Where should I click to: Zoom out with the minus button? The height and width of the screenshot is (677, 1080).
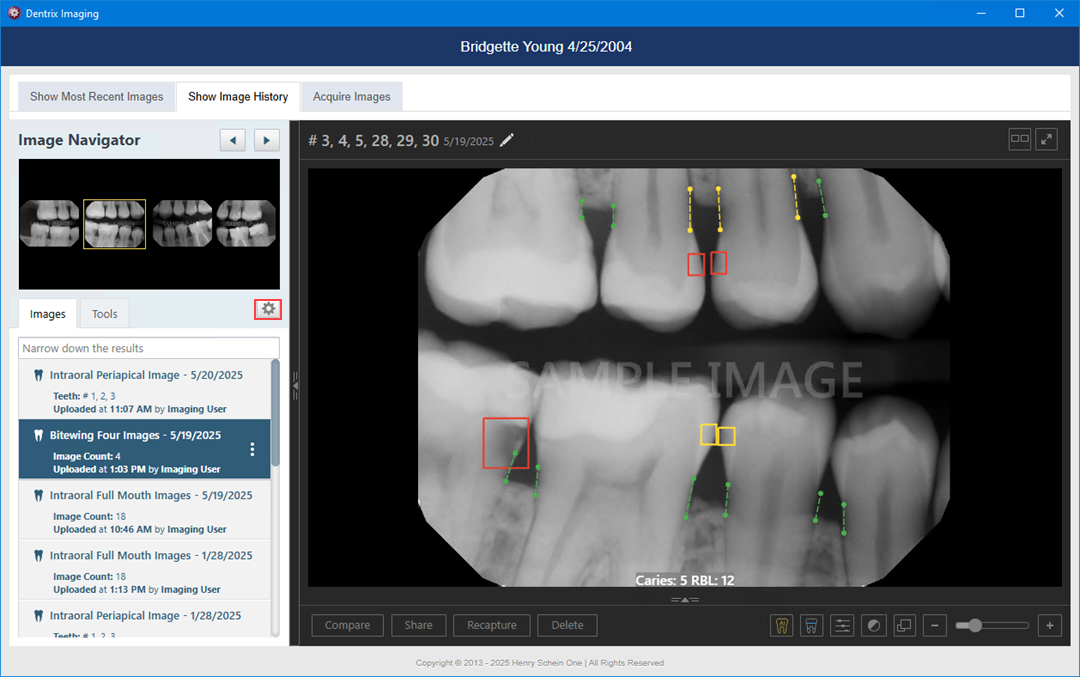pyautogui.click(x=935, y=625)
